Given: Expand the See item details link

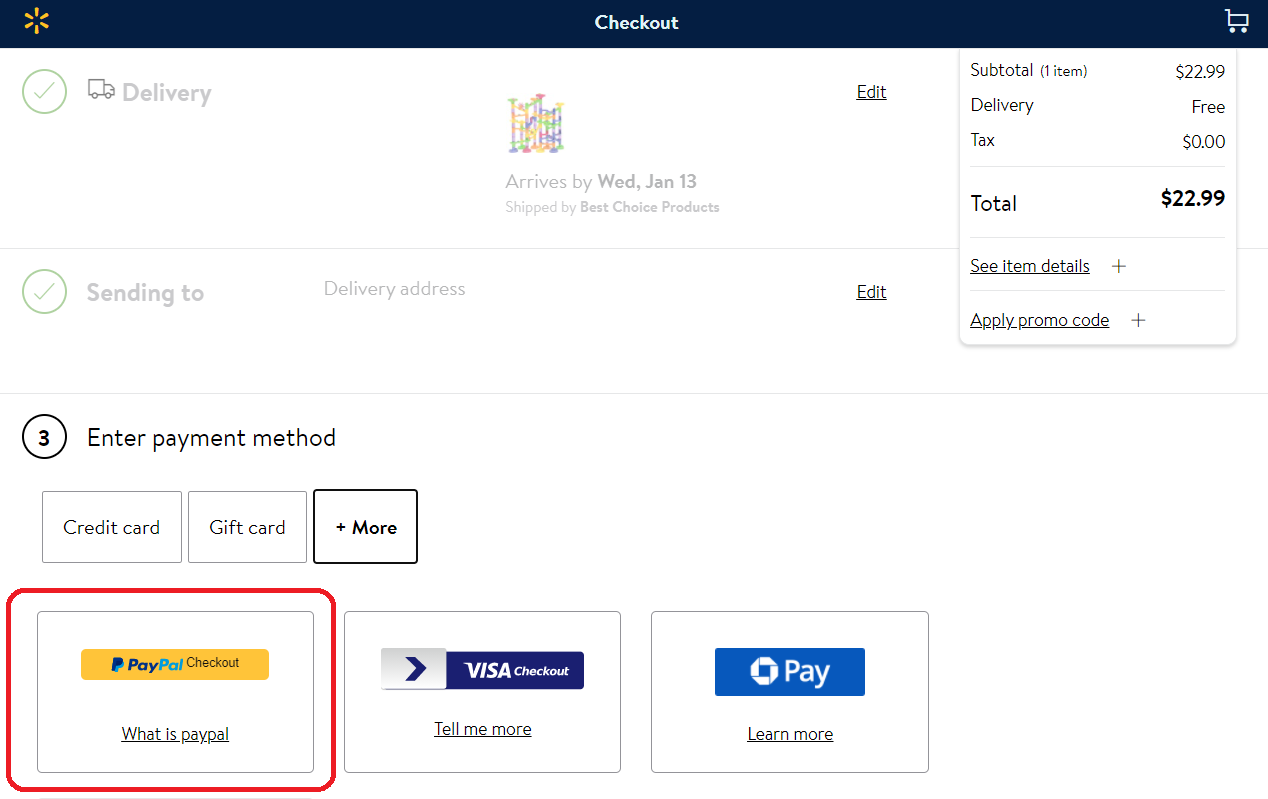Looking at the screenshot, I should 1030,266.
